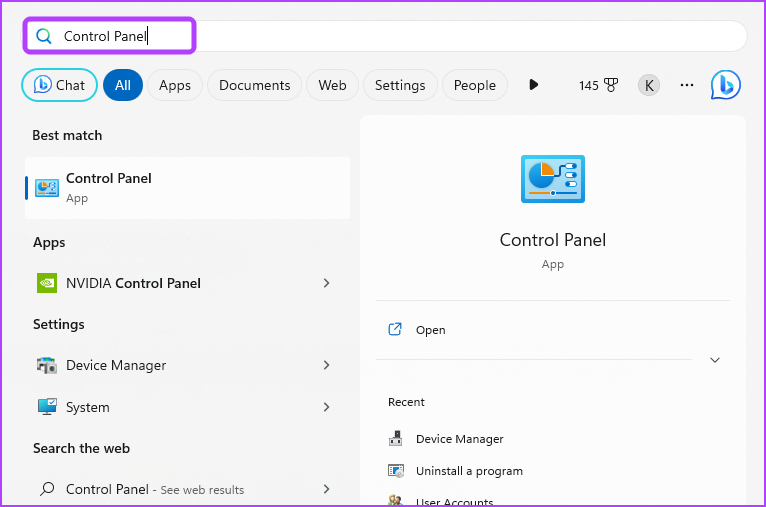
Task: Click the search magnifier icon
Action: pos(44,36)
